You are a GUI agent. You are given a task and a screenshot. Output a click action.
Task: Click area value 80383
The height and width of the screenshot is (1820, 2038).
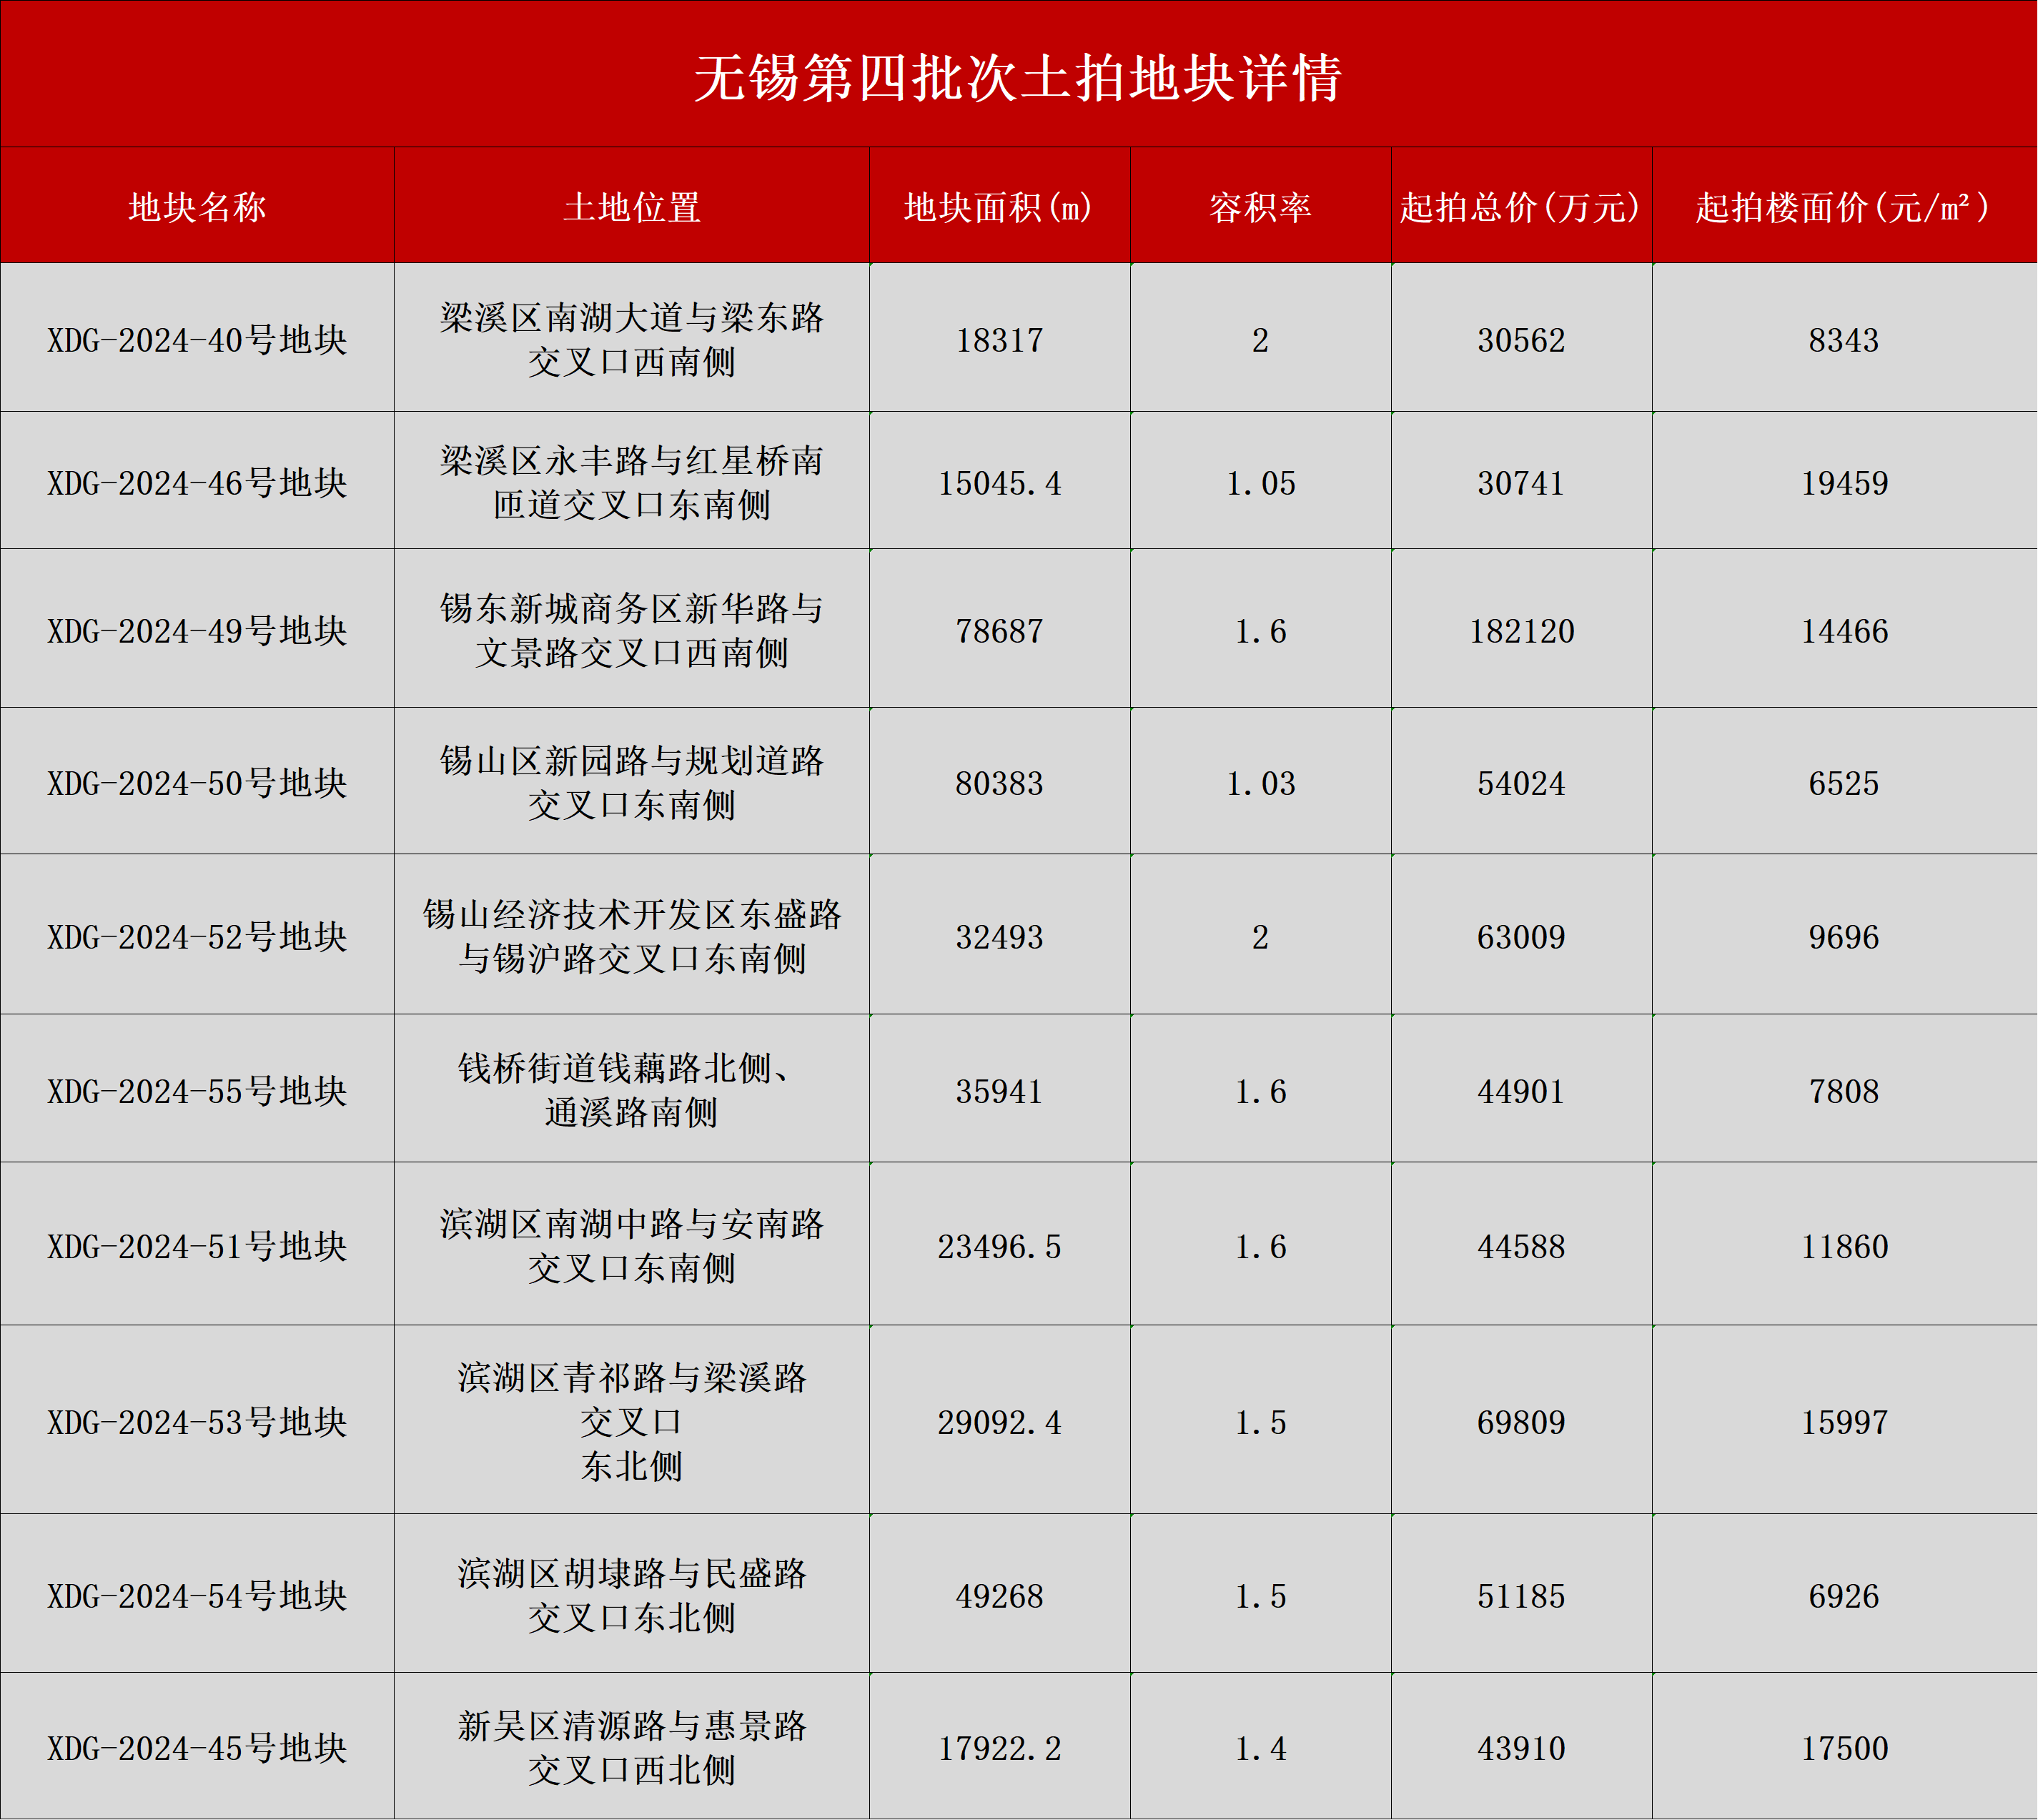pos(1000,784)
